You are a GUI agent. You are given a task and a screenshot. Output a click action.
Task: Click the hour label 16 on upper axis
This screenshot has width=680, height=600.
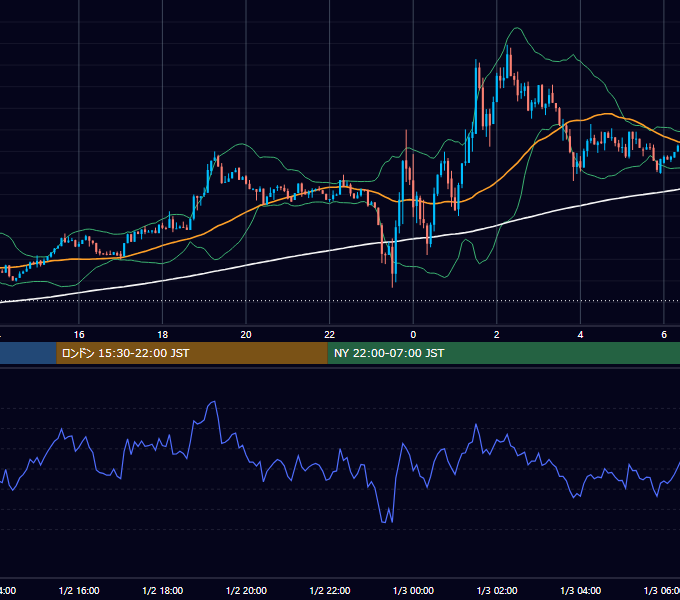tap(79, 335)
